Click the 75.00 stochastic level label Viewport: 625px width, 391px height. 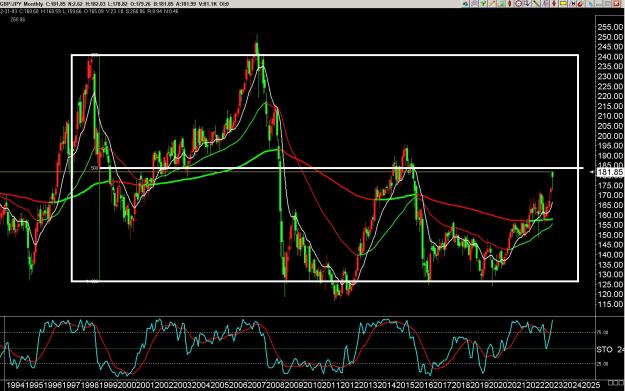[602, 332]
